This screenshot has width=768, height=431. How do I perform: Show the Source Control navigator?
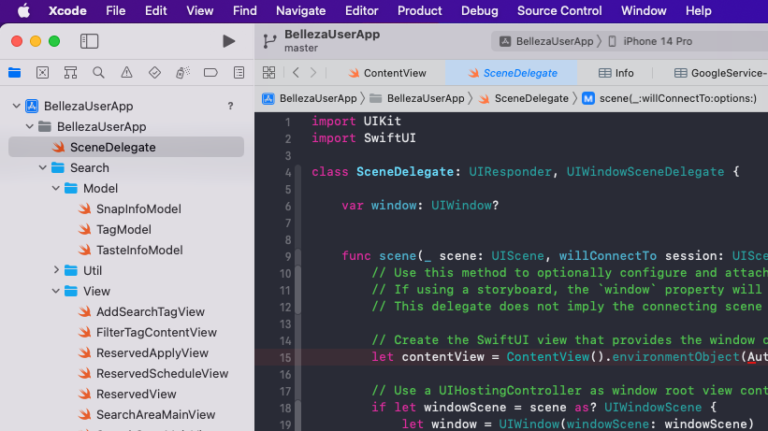coord(42,73)
